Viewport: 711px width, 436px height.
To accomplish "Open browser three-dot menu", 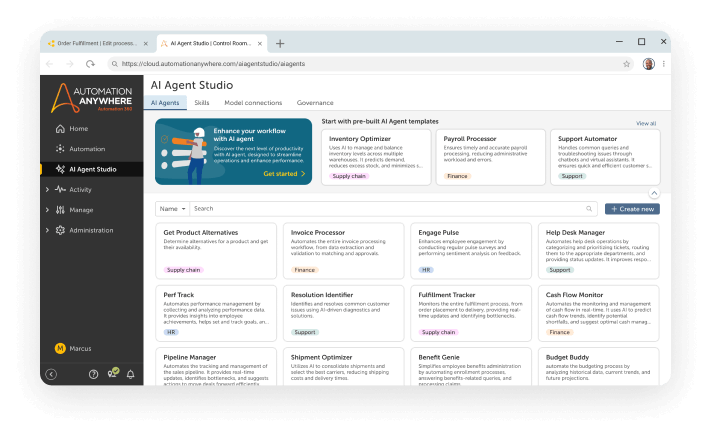I will [663, 64].
